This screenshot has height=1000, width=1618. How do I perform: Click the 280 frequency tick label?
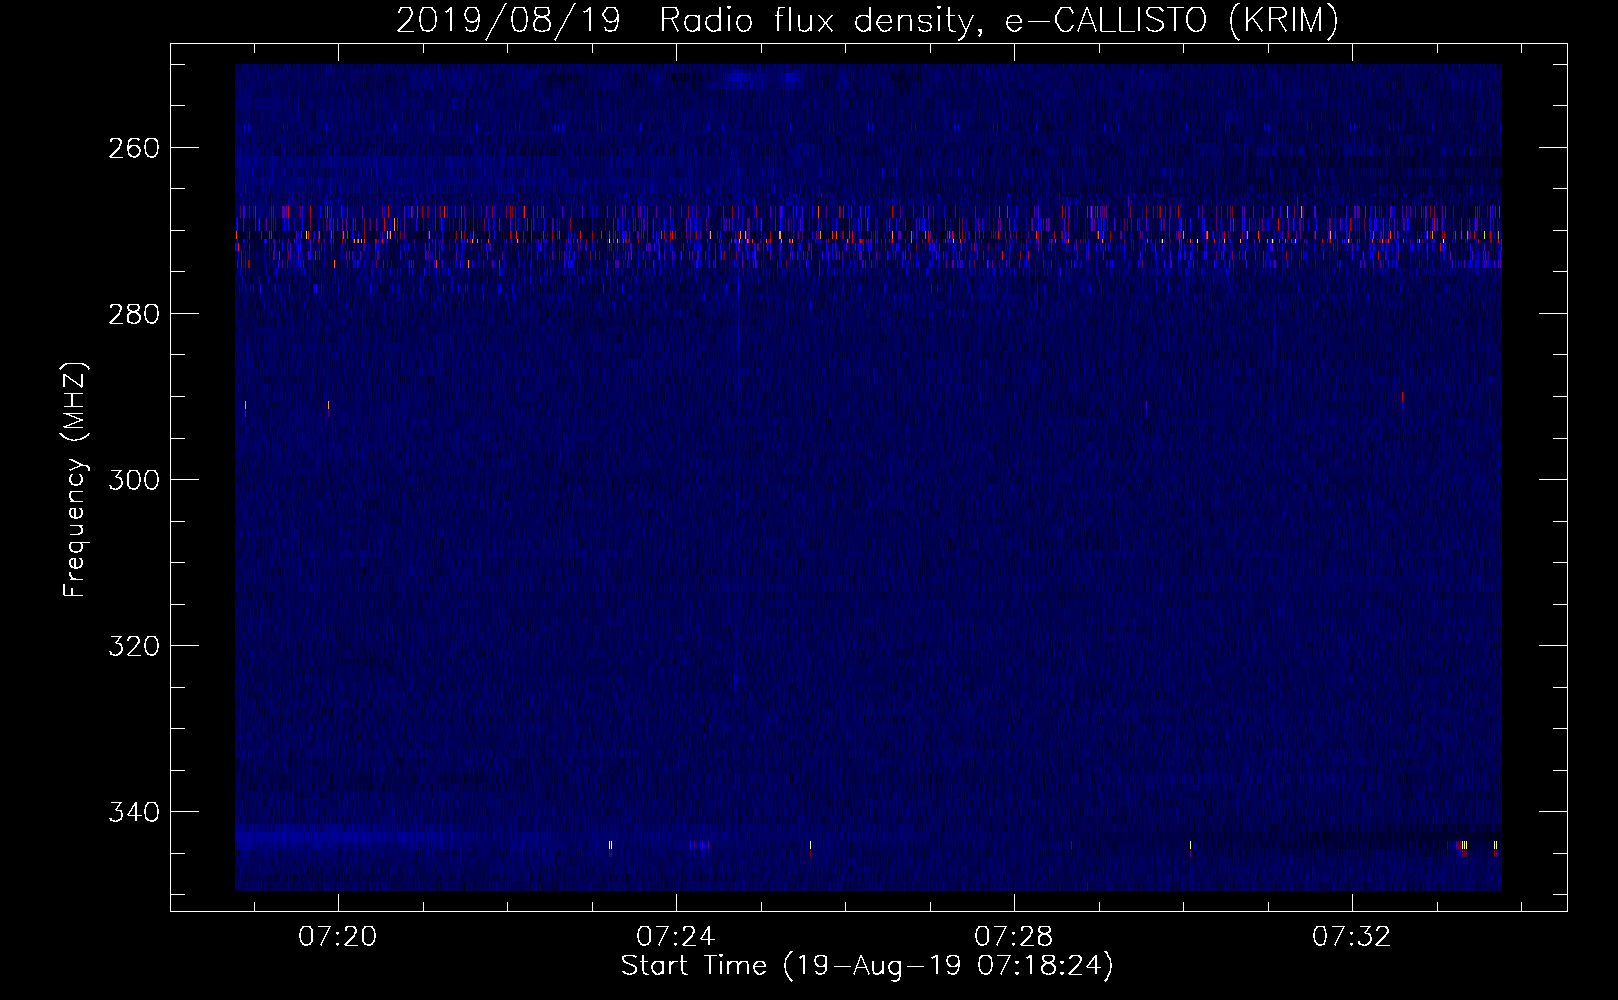tap(134, 314)
